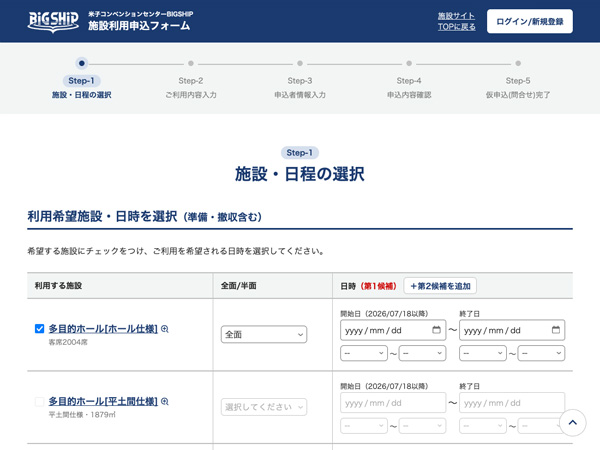Focus the 平土間仕様 start date field
This screenshot has width=600, height=450.
pos(393,403)
